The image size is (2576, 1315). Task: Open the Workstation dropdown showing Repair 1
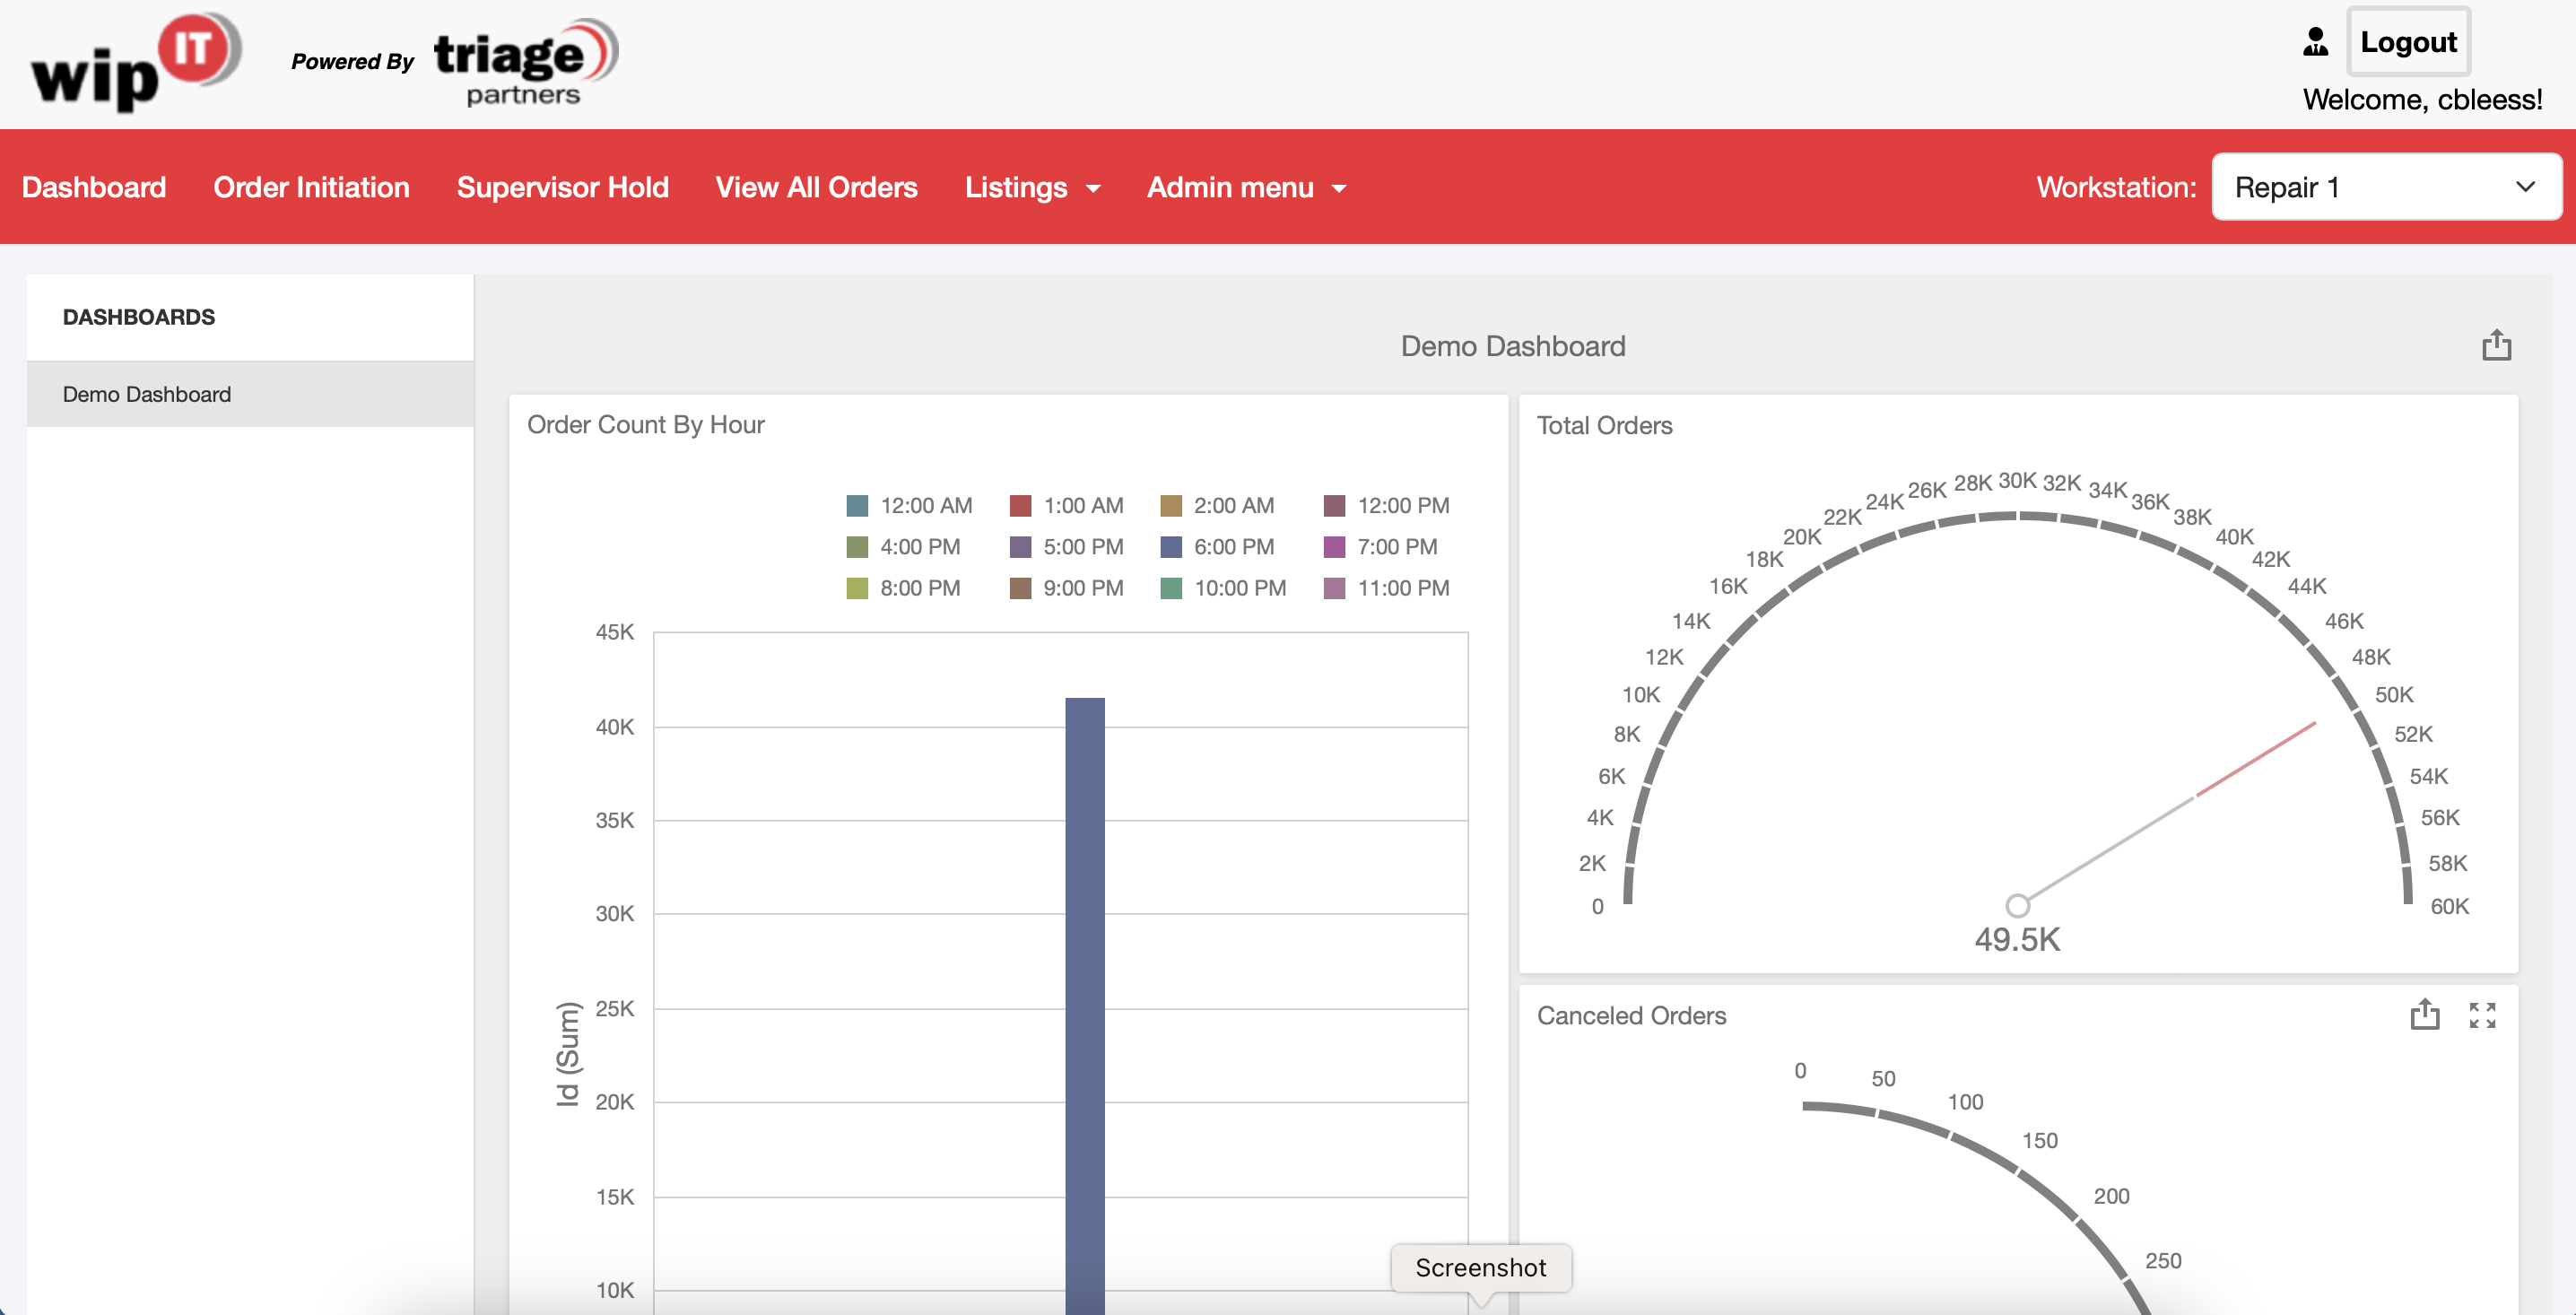(2386, 187)
